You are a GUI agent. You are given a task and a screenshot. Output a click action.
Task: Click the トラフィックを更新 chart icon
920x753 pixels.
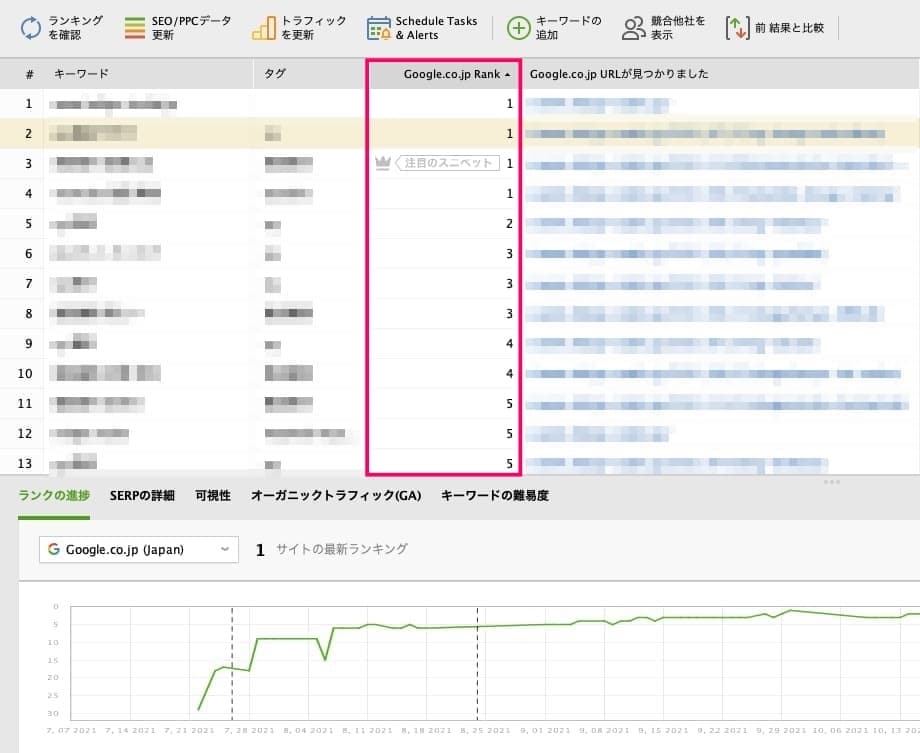(x=263, y=28)
